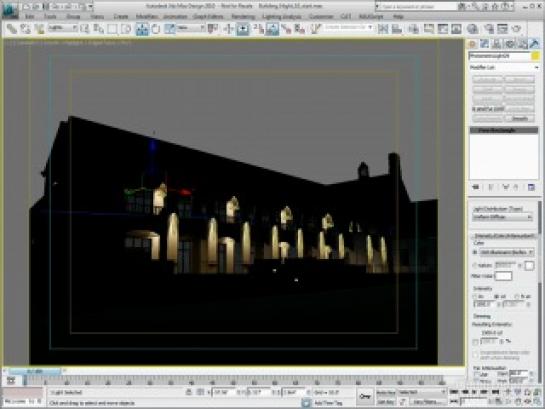Click the Auto Key button
Viewport: 545px width, 409px height.
click(x=386, y=392)
